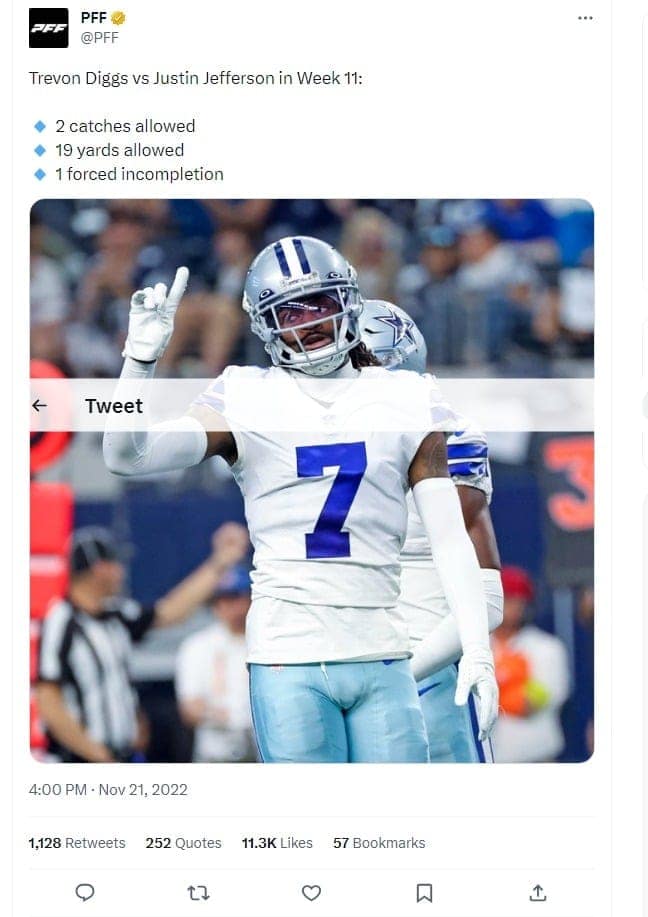Open the three-dot more options menu
Screen dimensions: 648x917
point(585,18)
